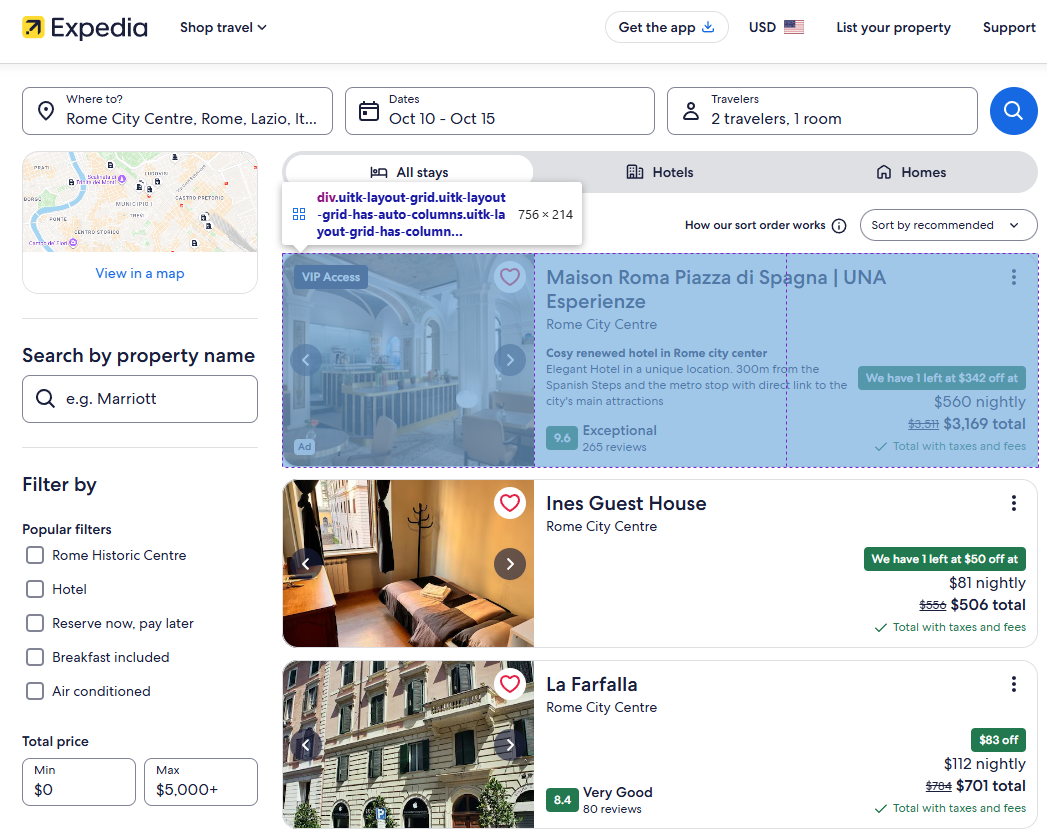
Task: Click the View in a map link
Action: coord(139,272)
